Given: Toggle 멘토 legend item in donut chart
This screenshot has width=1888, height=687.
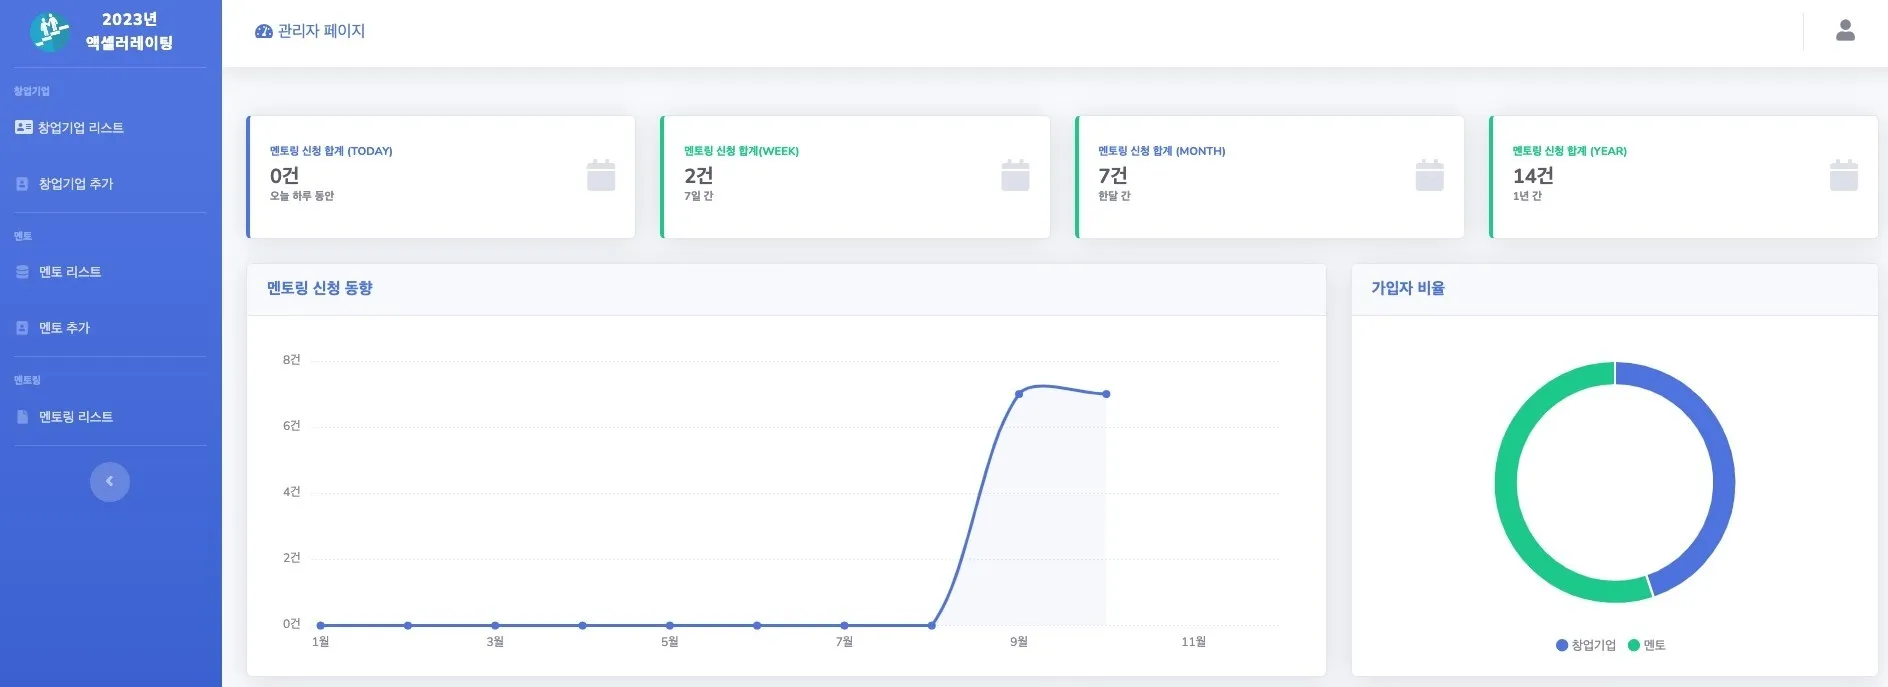Looking at the screenshot, I should 1647,645.
